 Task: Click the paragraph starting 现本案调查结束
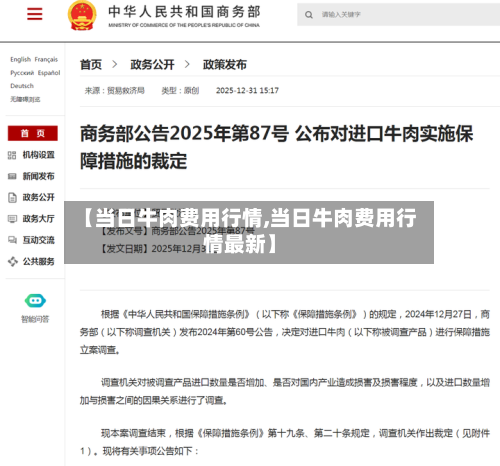(x=285, y=442)
